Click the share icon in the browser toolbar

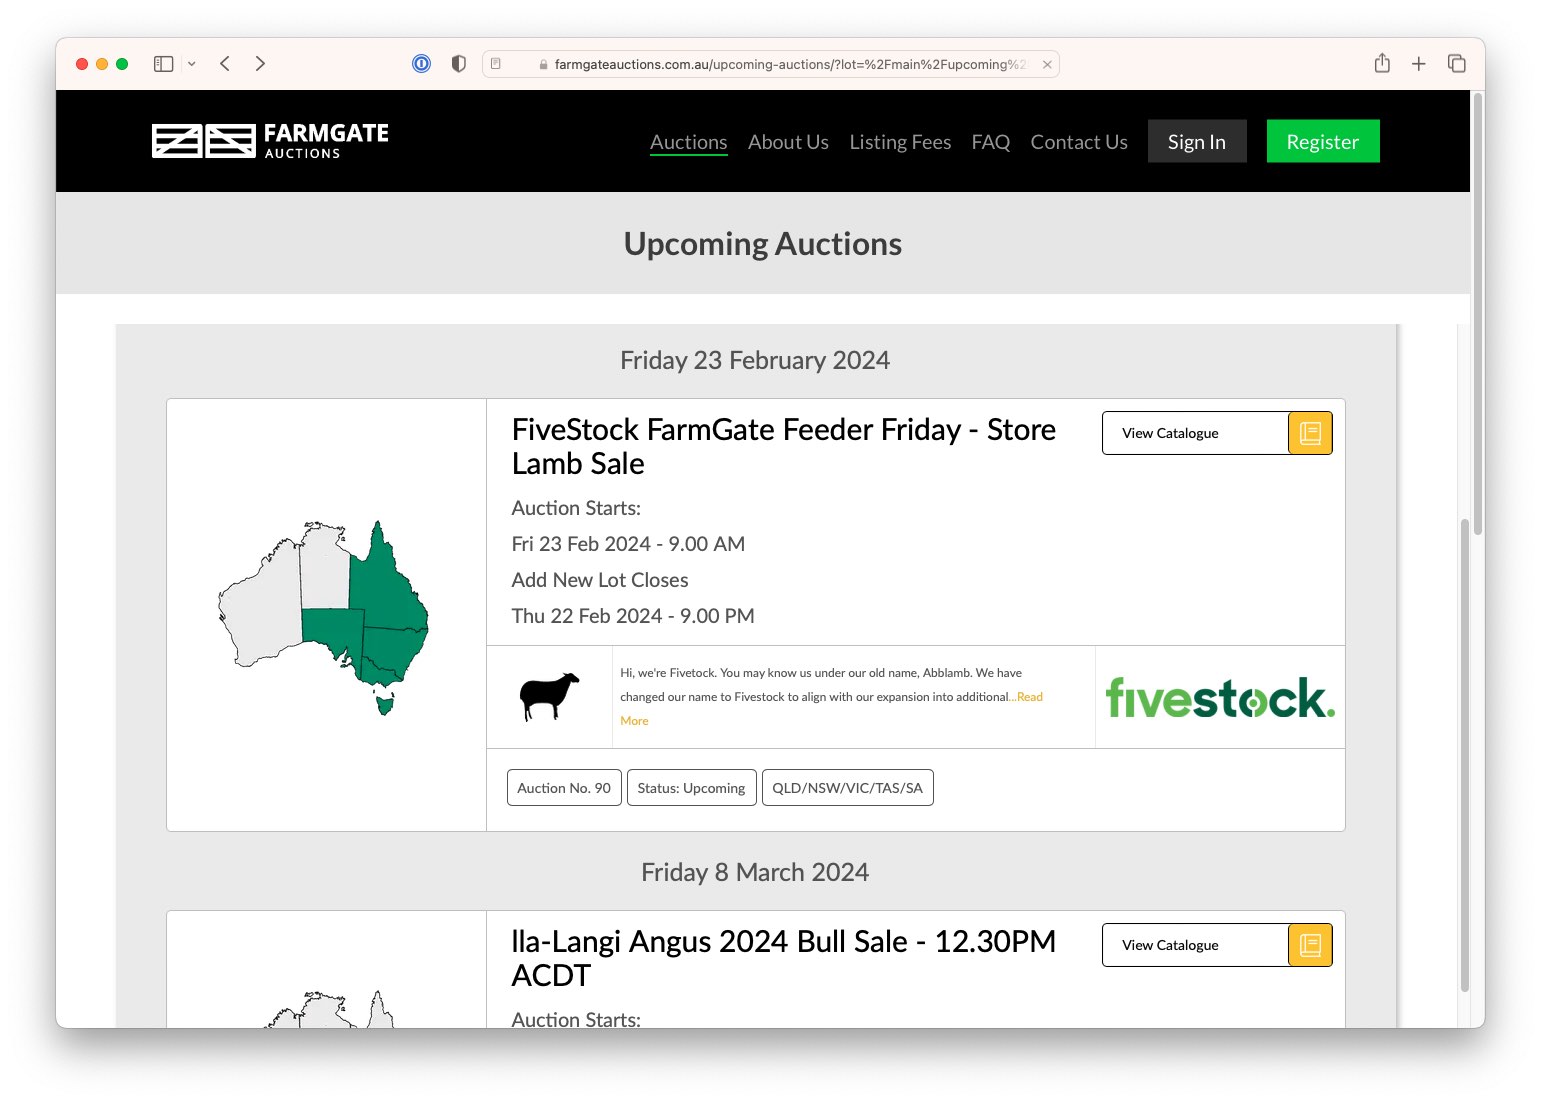(1382, 63)
